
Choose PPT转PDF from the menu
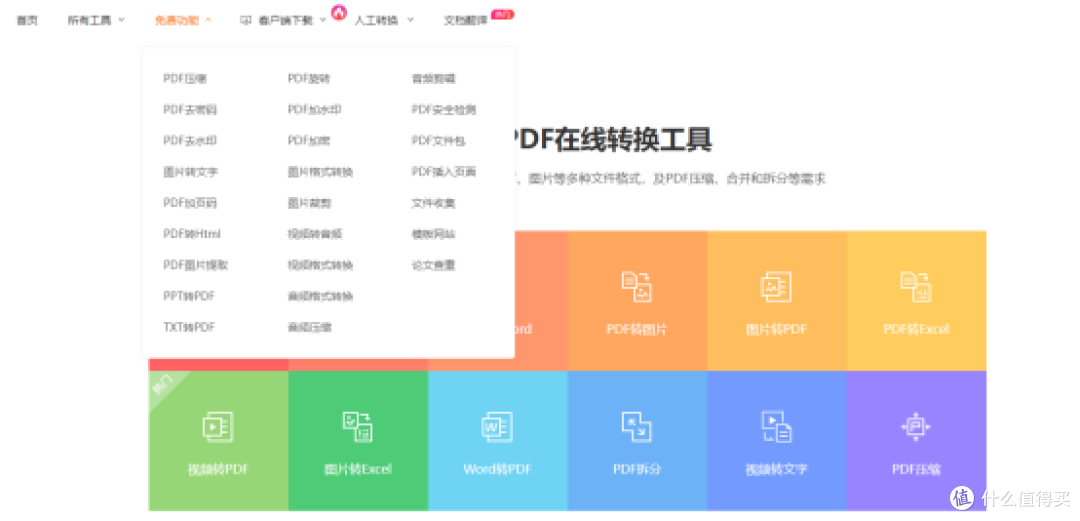pyautogui.click(x=189, y=296)
